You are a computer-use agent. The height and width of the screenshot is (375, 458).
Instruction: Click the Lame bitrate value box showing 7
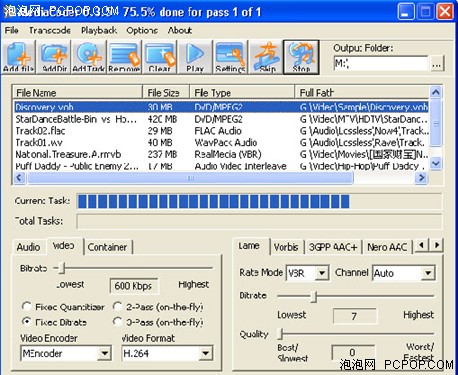tap(355, 316)
